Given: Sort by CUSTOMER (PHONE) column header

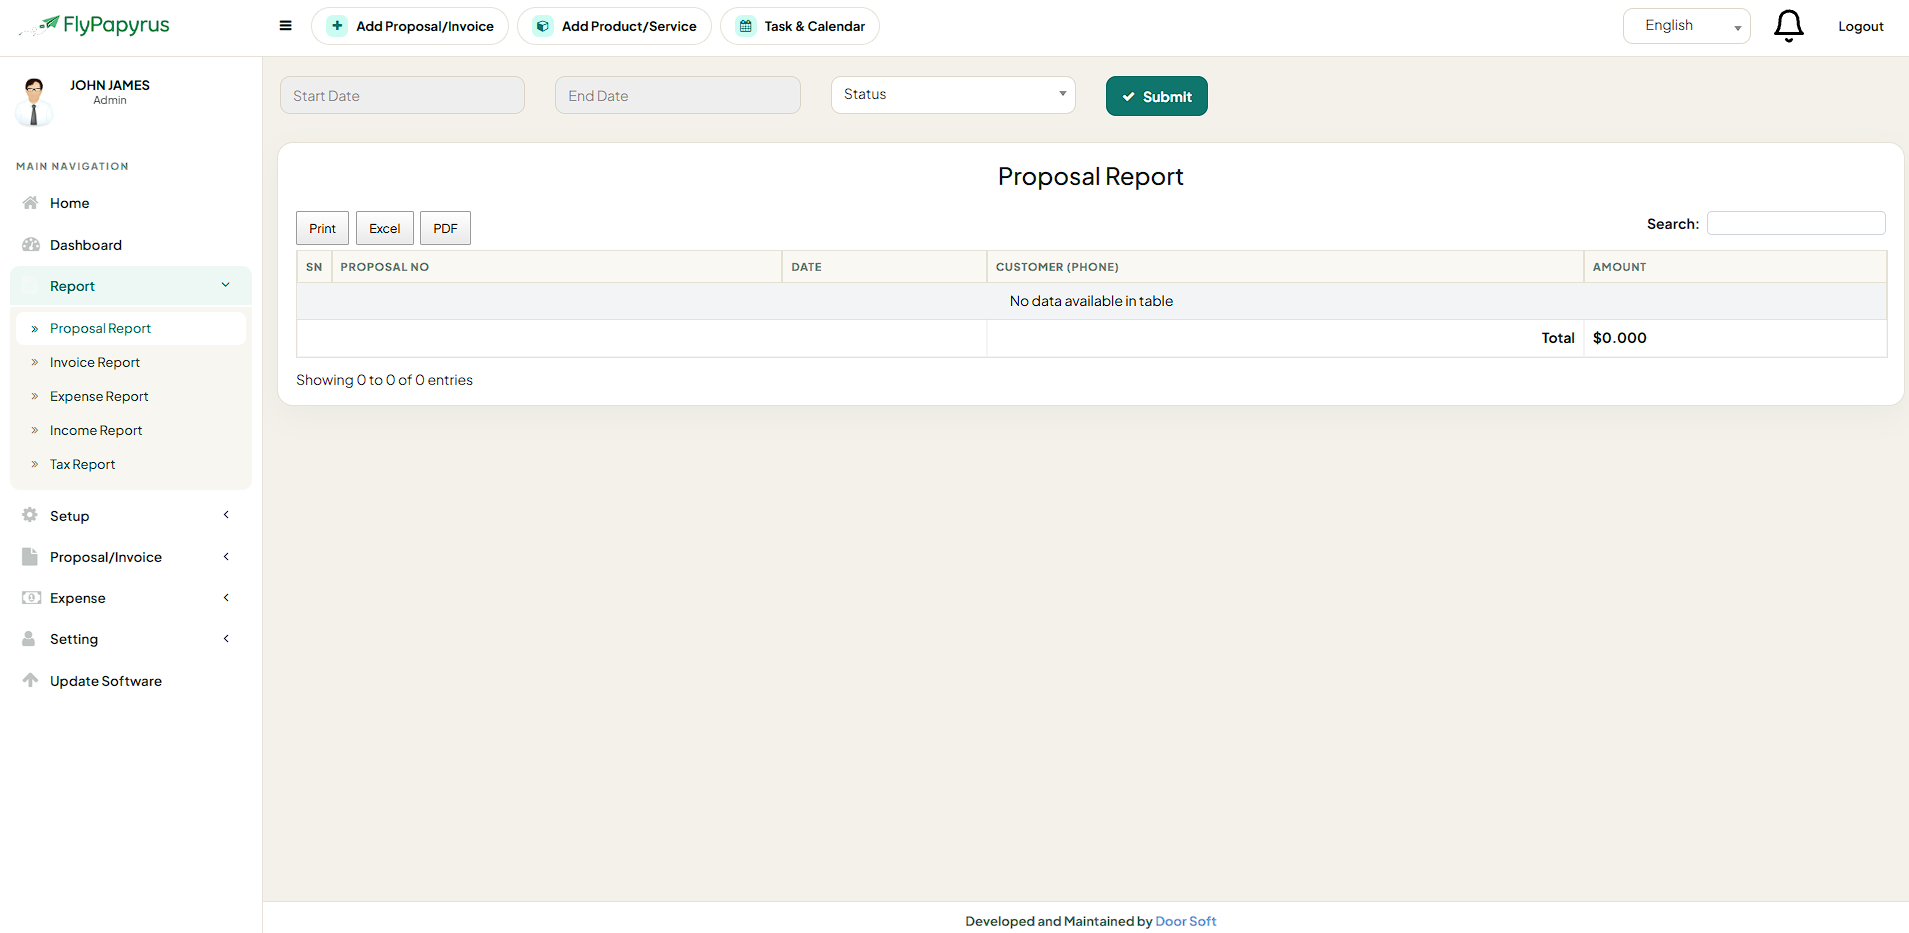Looking at the screenshot, I should (1285, 267).
